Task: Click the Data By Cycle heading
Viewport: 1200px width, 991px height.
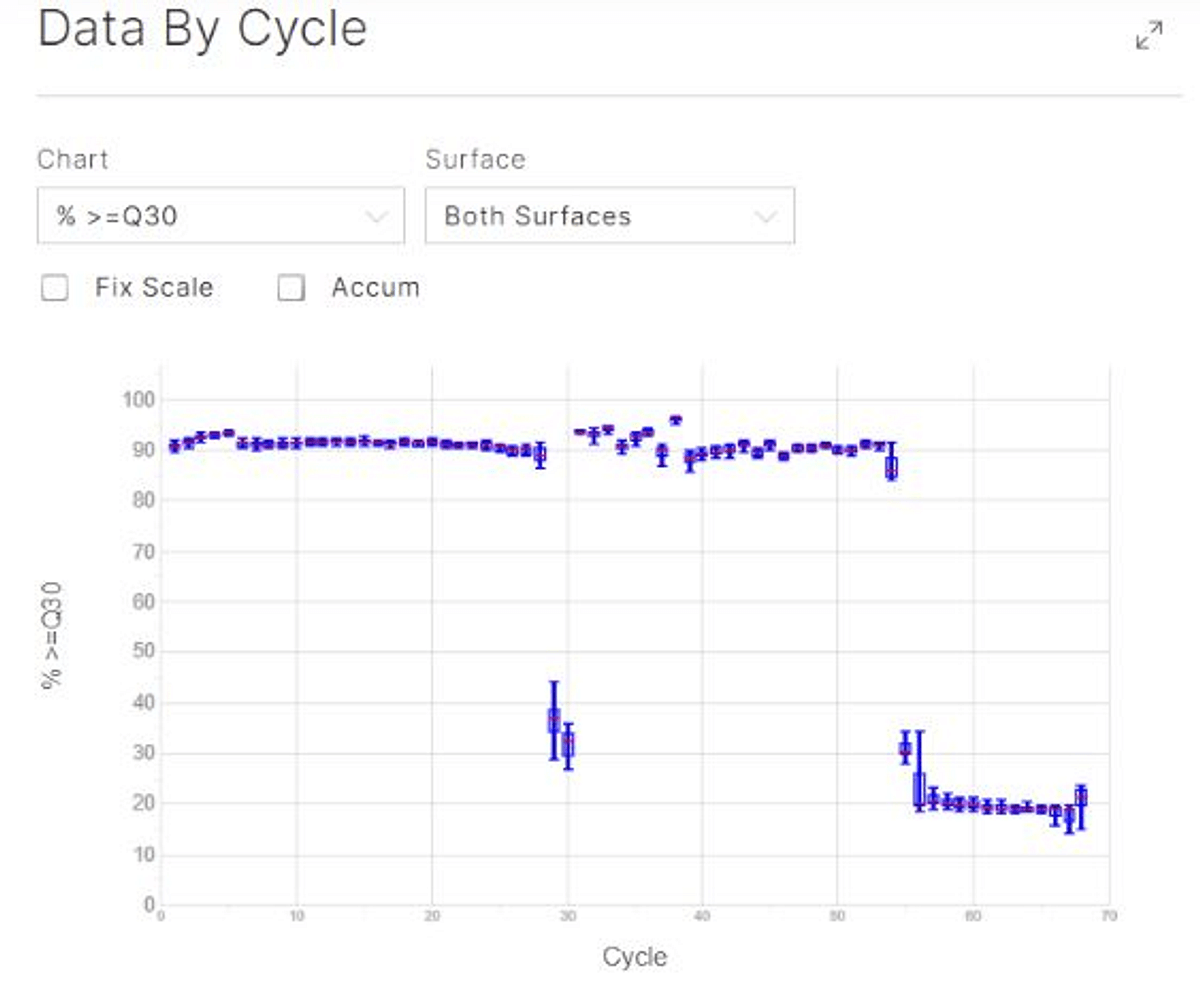Action: pos(202,28)
